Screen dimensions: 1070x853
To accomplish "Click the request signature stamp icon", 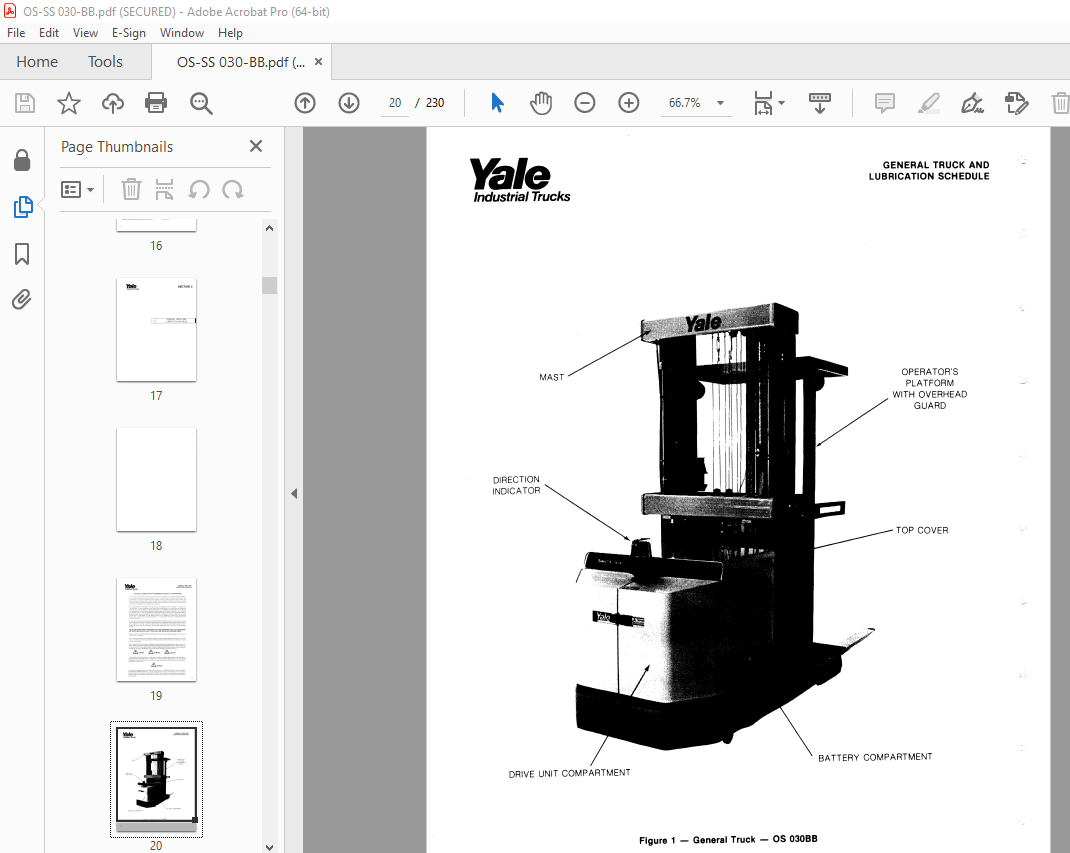I will (1016, 103).
